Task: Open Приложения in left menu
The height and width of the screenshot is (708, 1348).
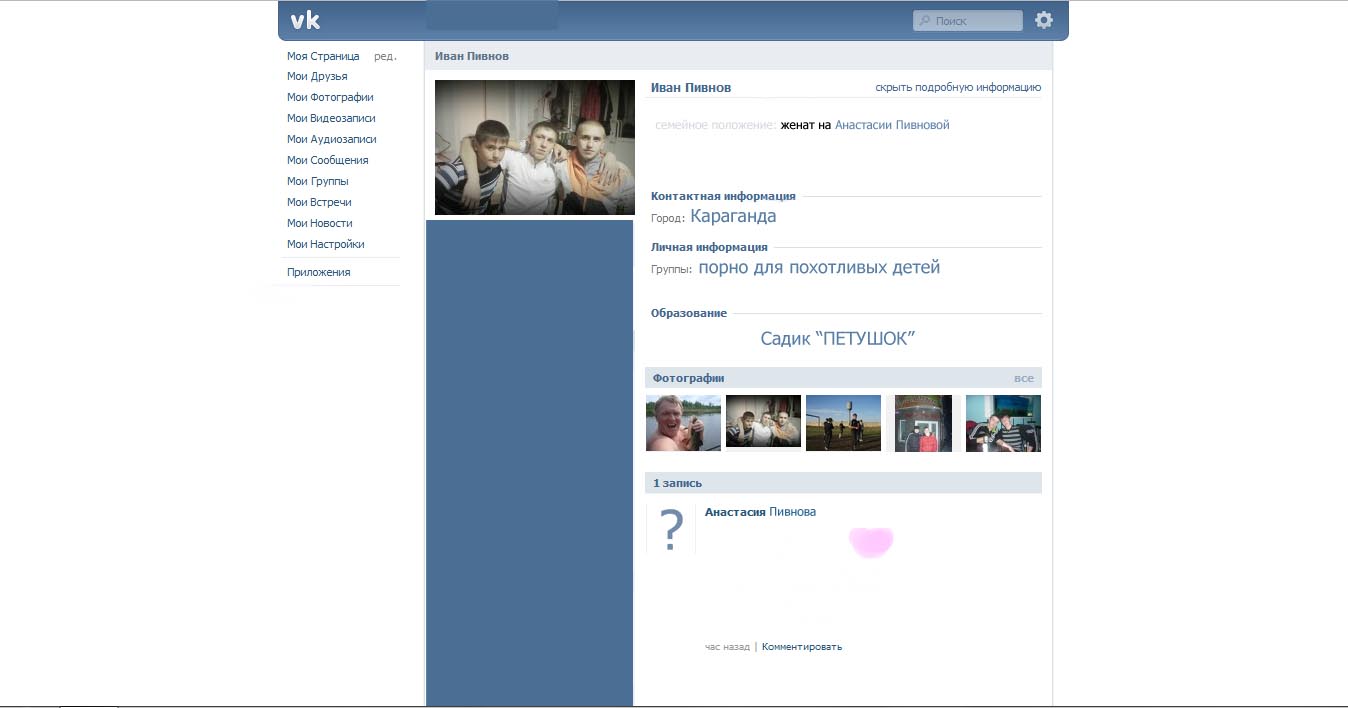Action: (318, 272)
